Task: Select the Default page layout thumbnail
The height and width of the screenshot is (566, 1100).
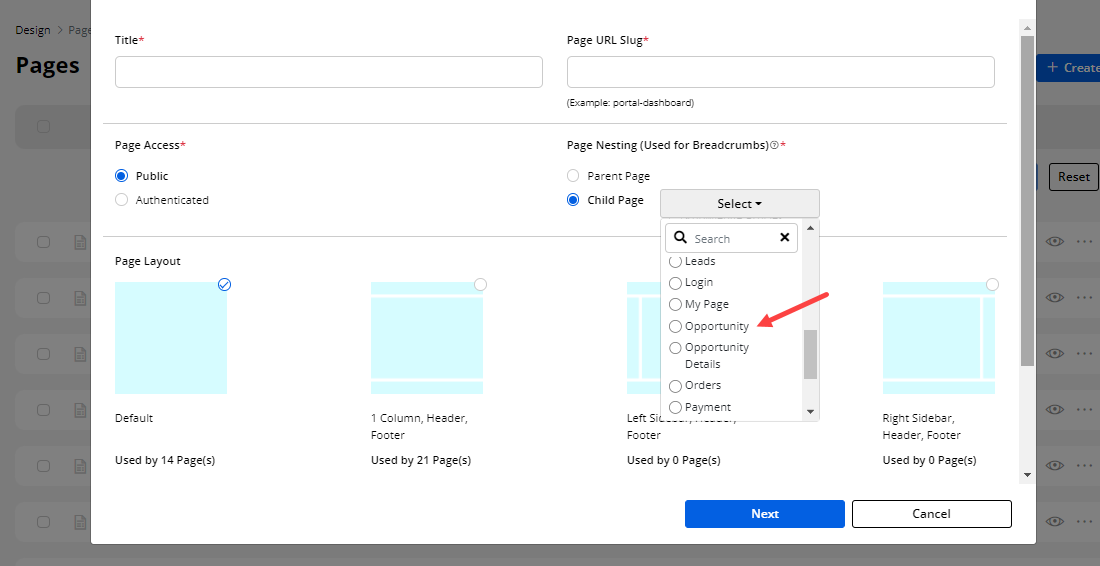Action: (x=171, y=338)
